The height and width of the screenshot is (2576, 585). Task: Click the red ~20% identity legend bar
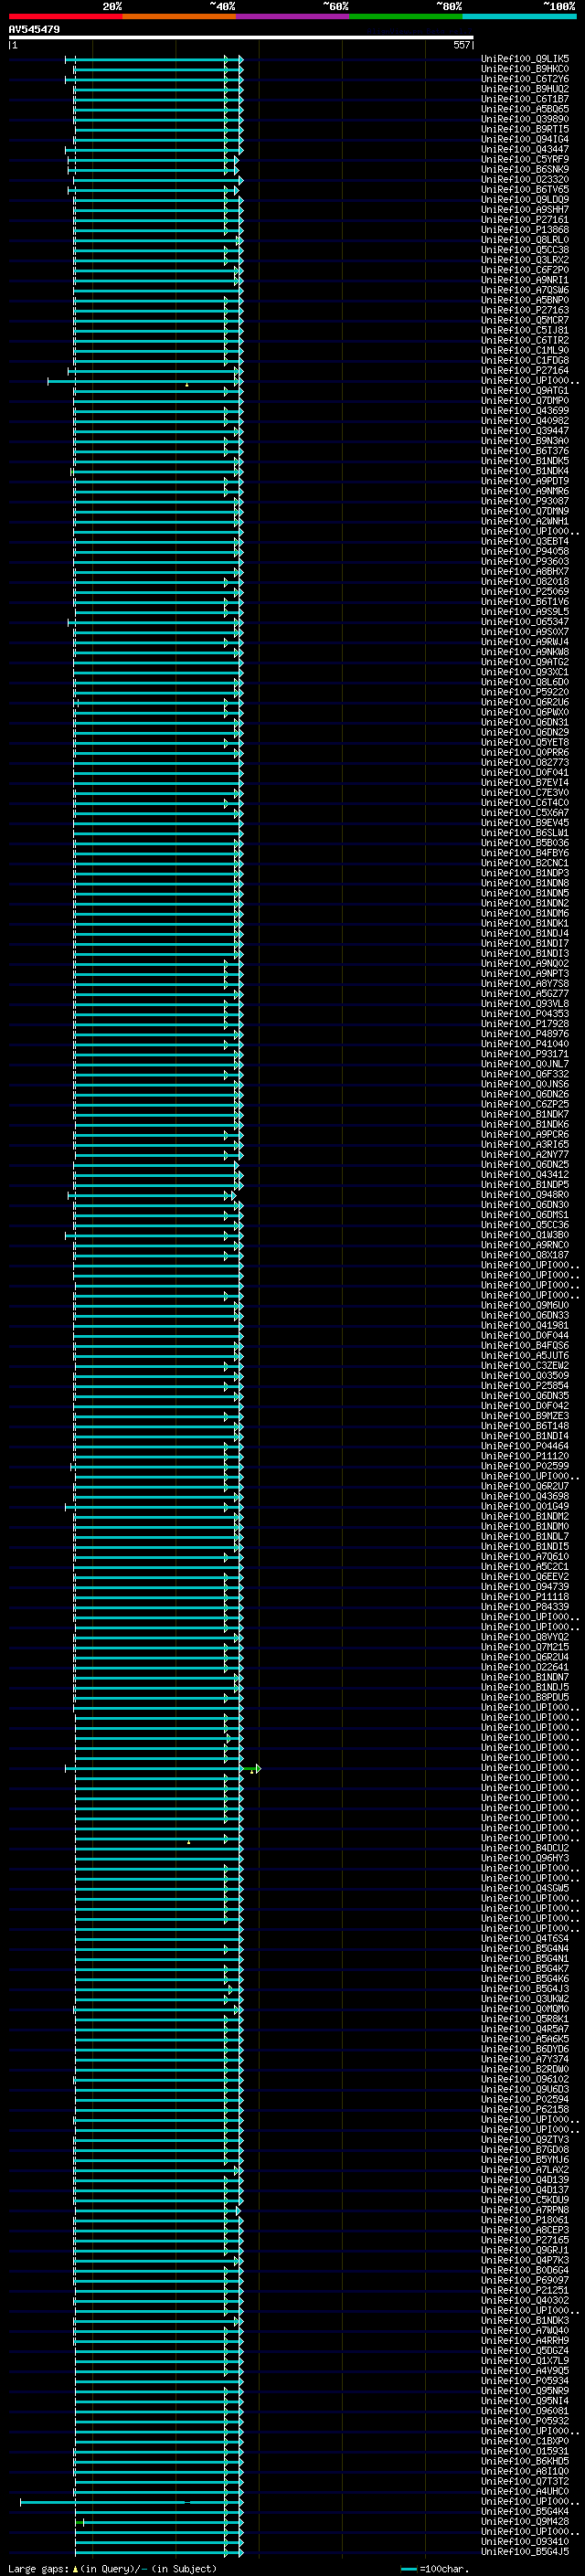65,16
